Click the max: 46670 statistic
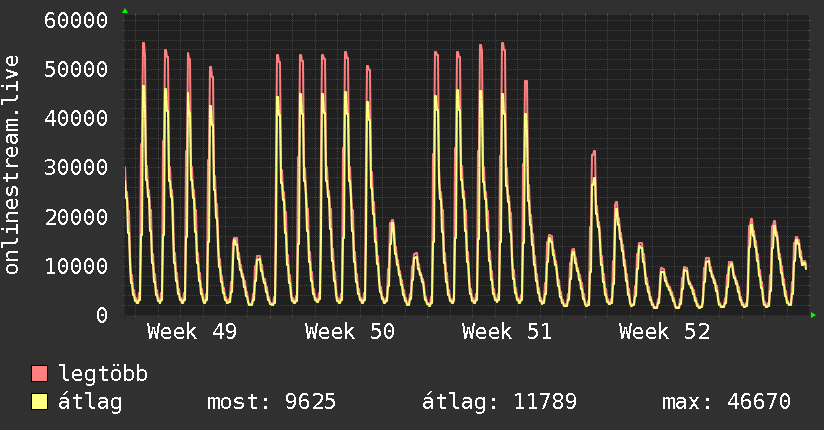 (726, 402)
